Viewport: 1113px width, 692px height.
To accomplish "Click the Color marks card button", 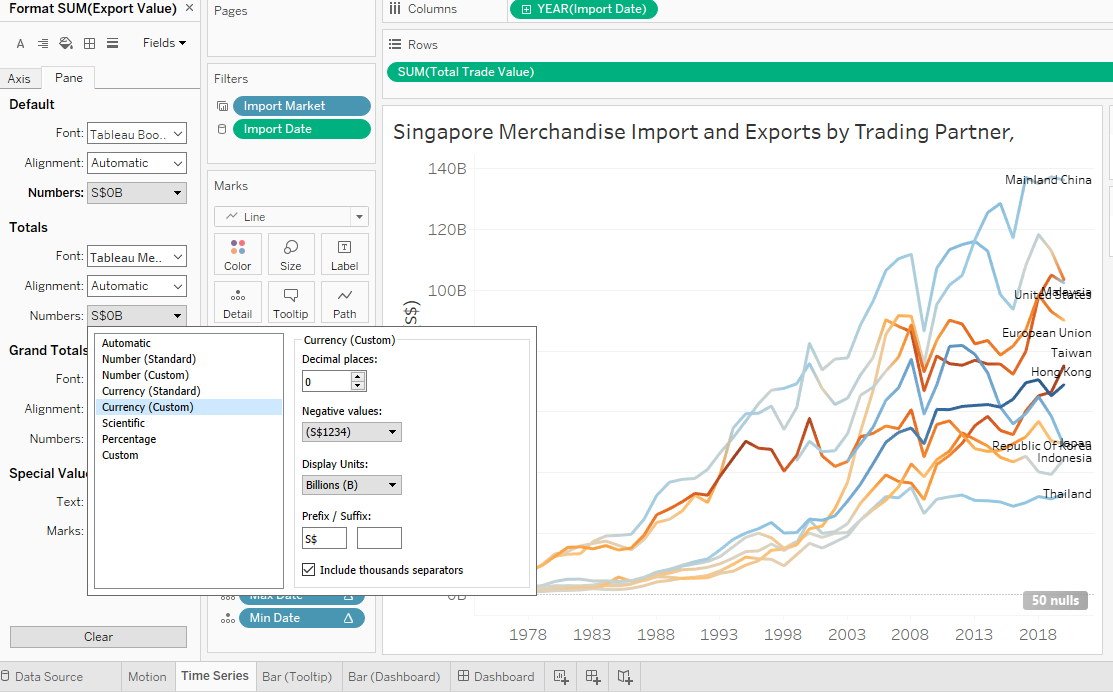I will pos(238,254).
